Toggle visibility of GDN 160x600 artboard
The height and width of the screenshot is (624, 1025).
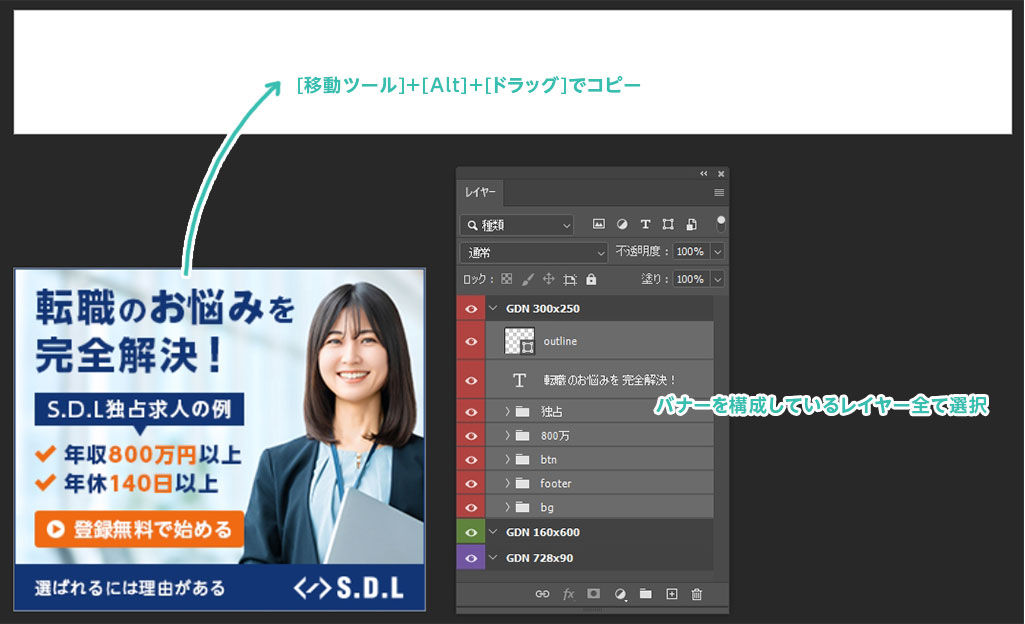click(471, 532)
